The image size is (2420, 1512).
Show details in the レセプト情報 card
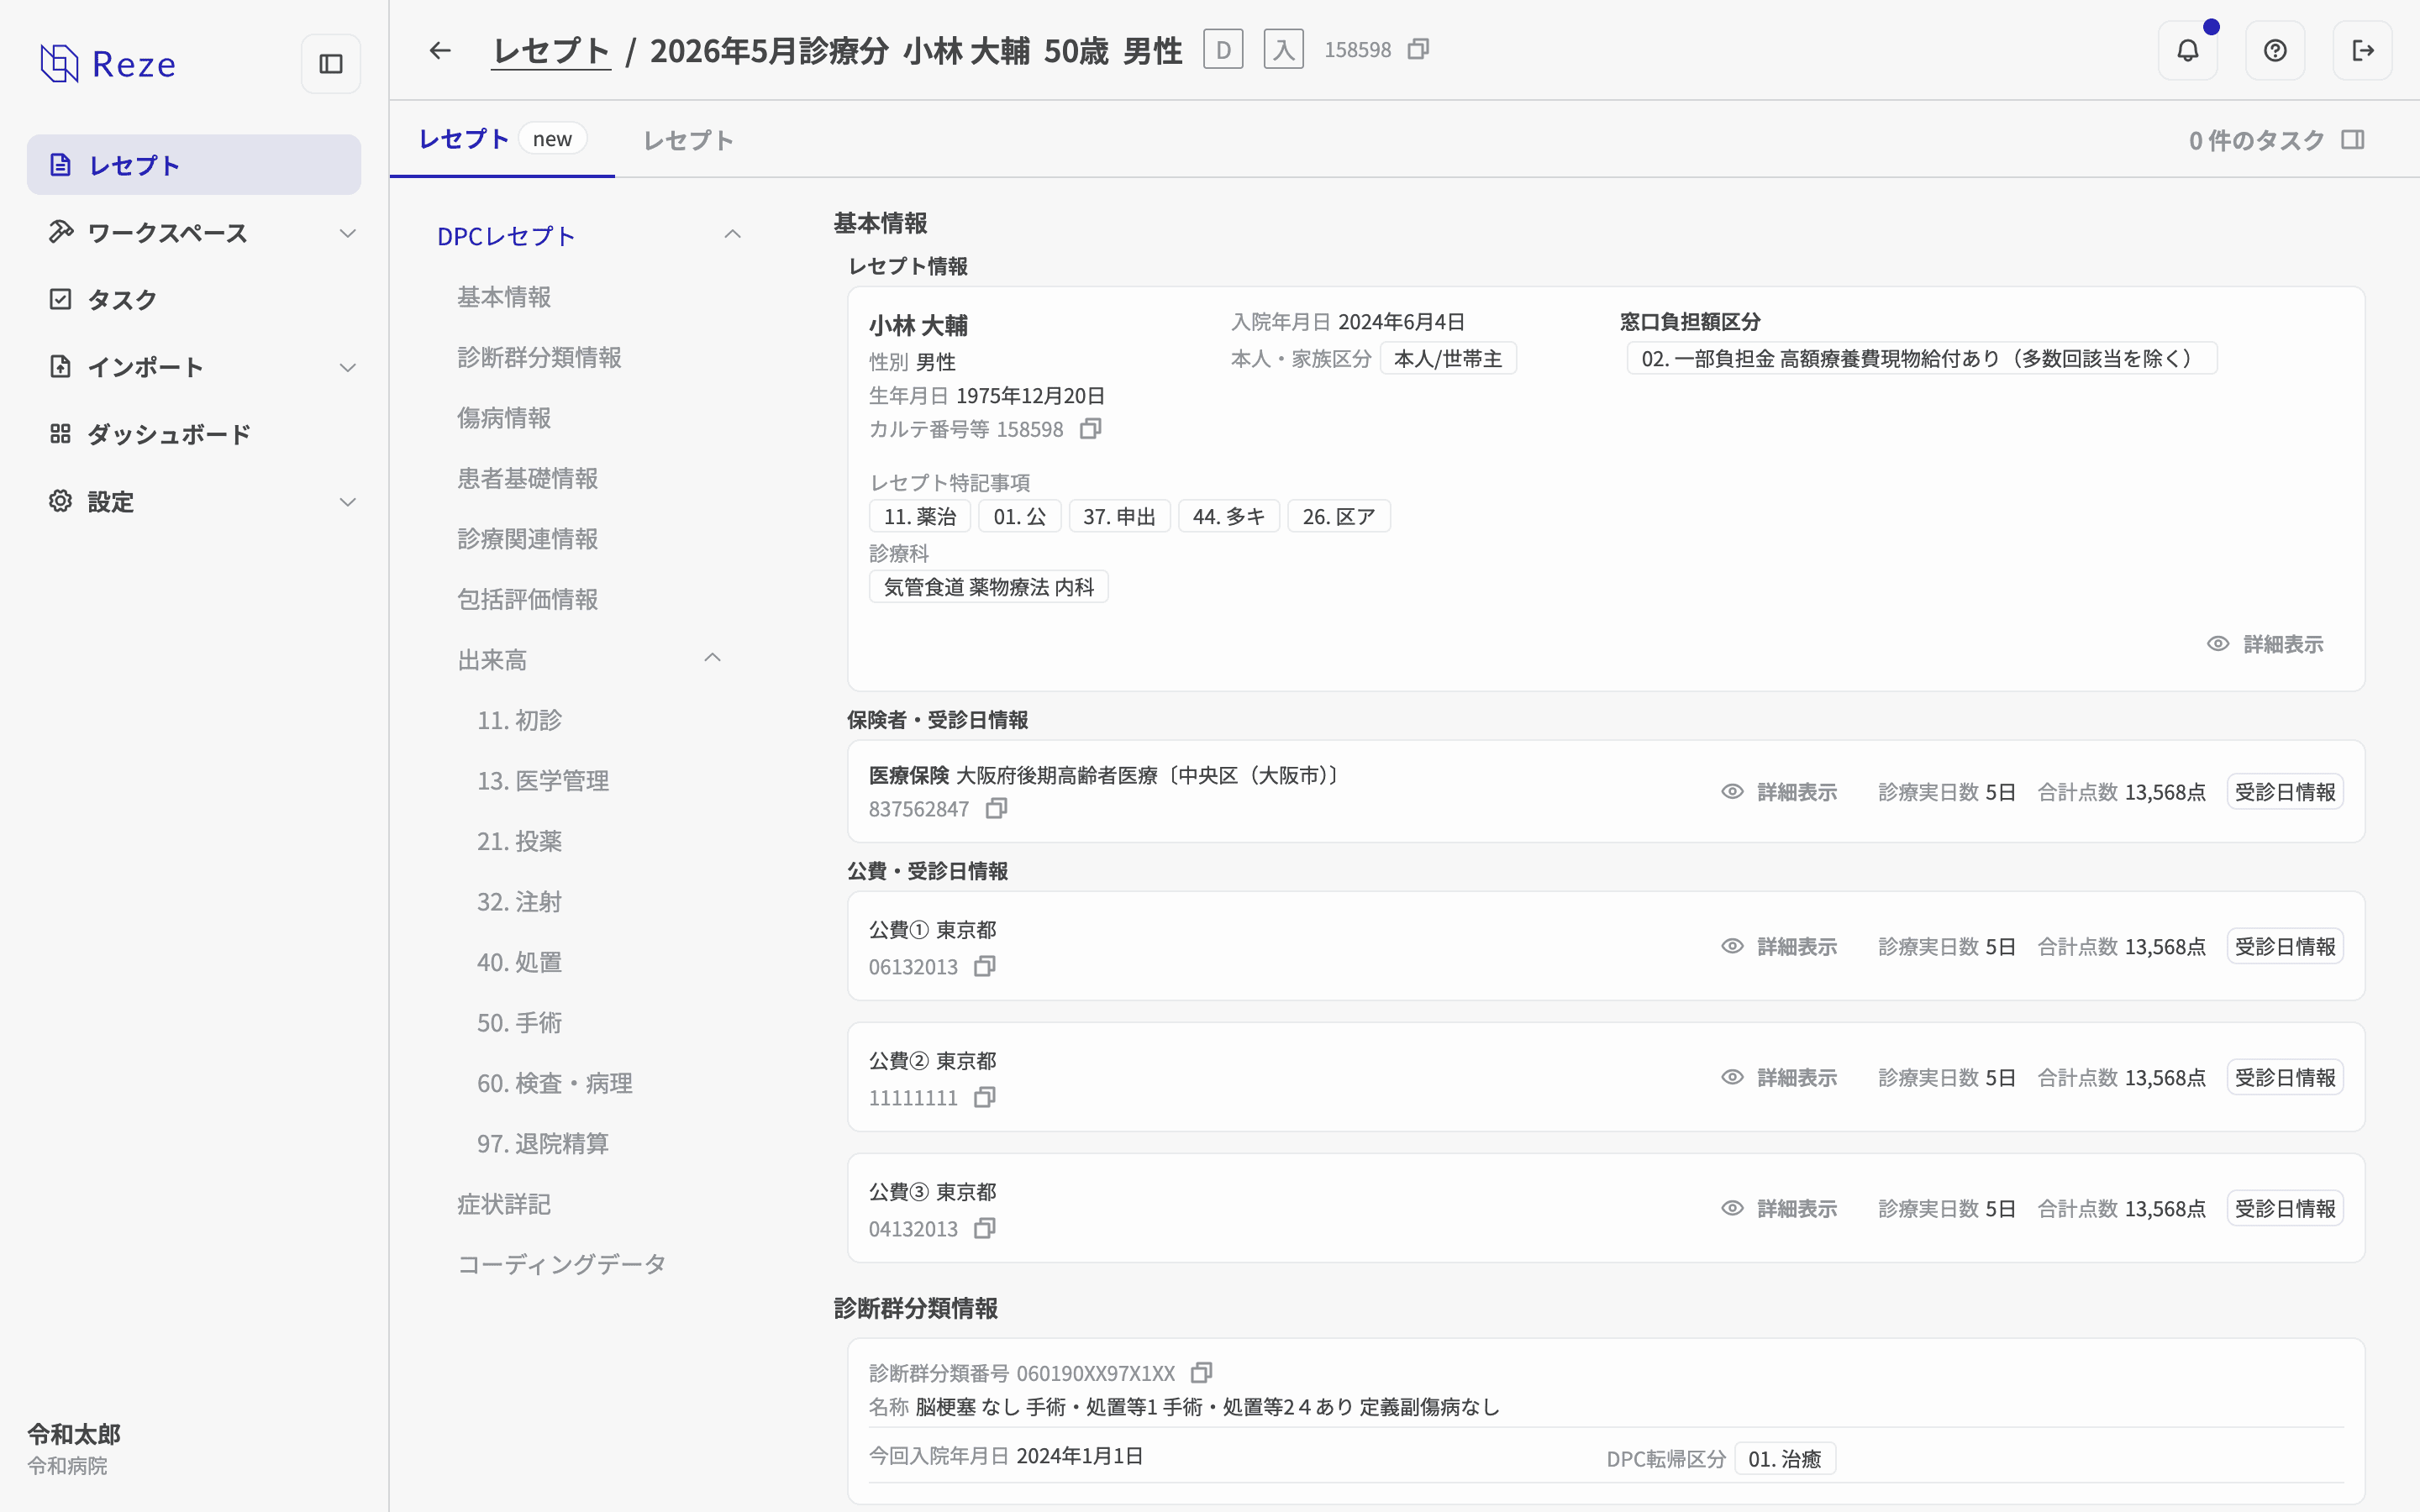click(2265, 644)
